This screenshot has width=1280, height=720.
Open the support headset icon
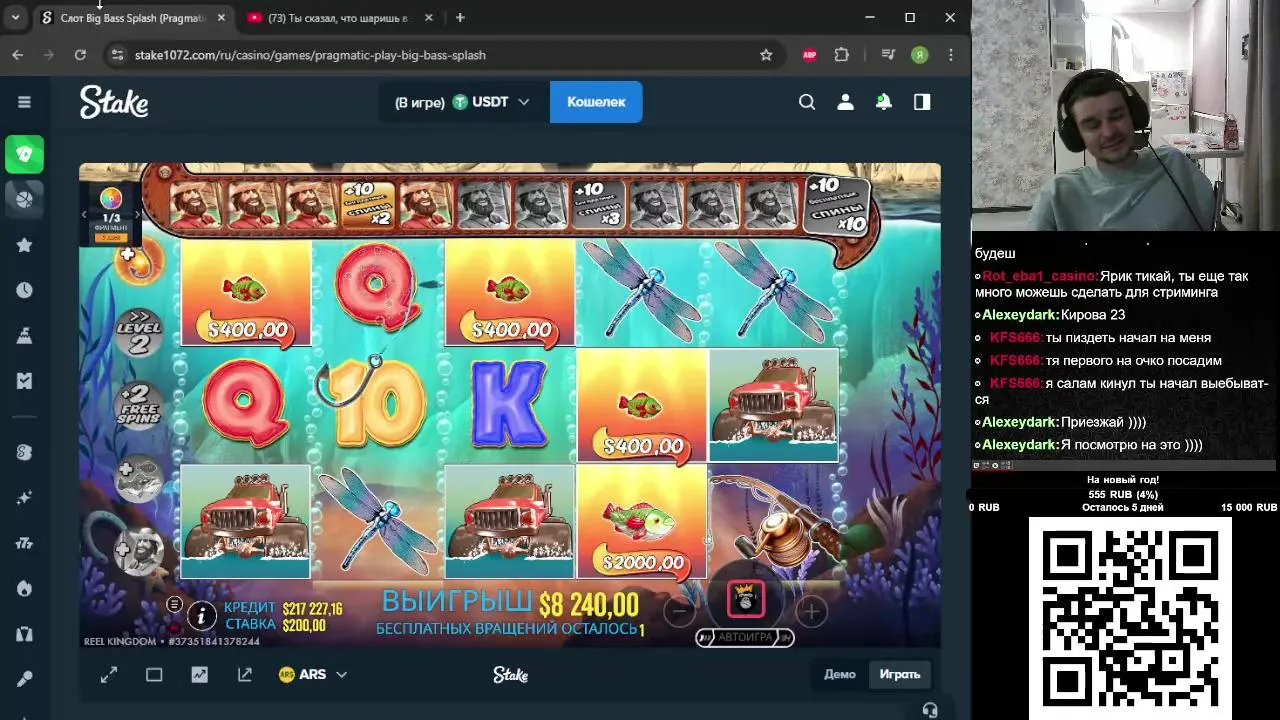tap(930, 710)
